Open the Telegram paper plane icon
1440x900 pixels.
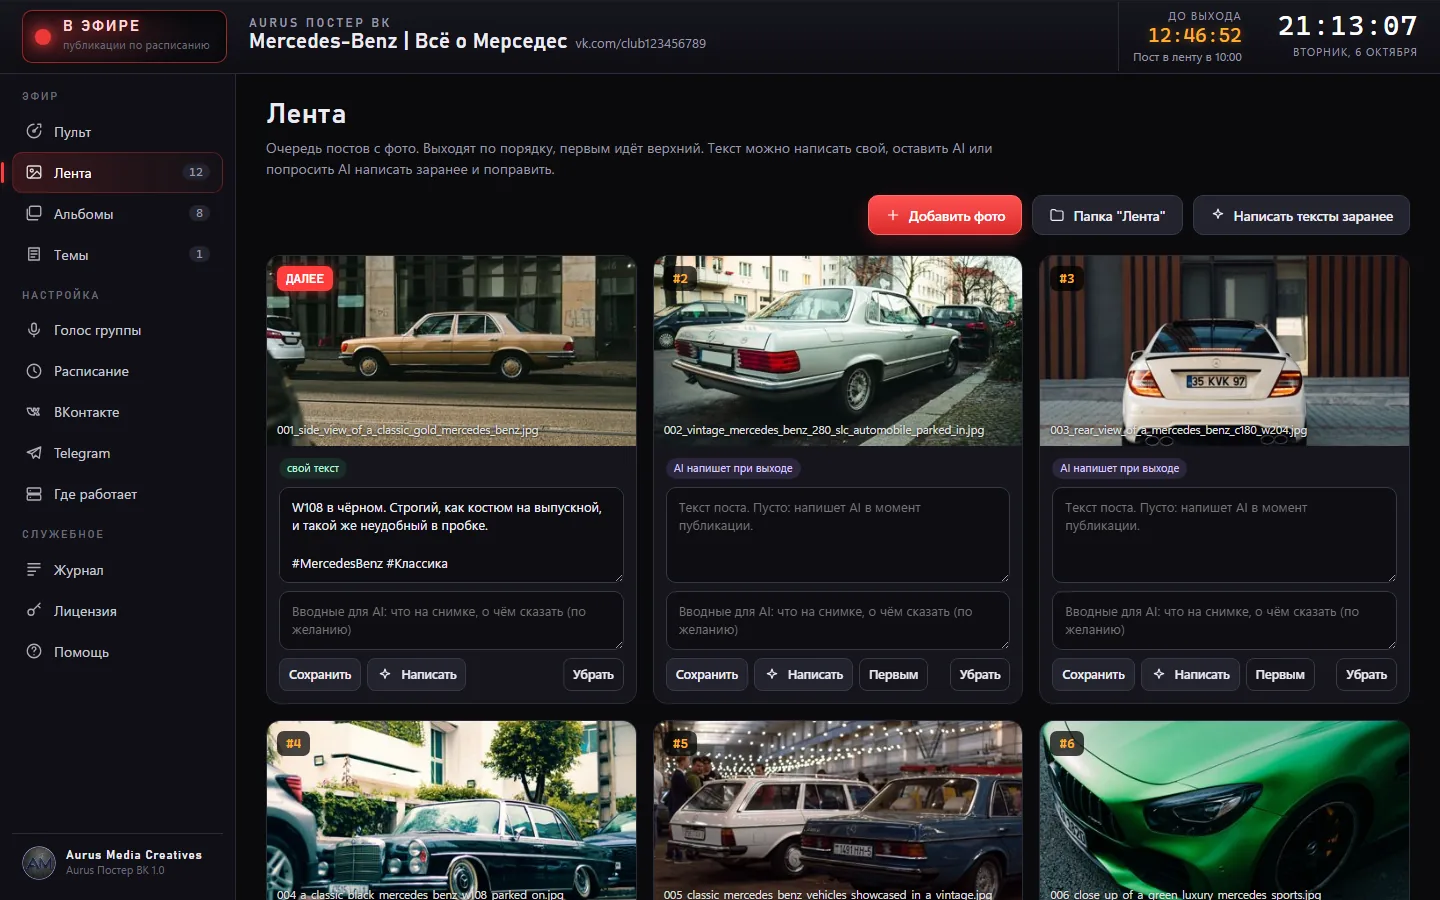click(x=34, y=452)
